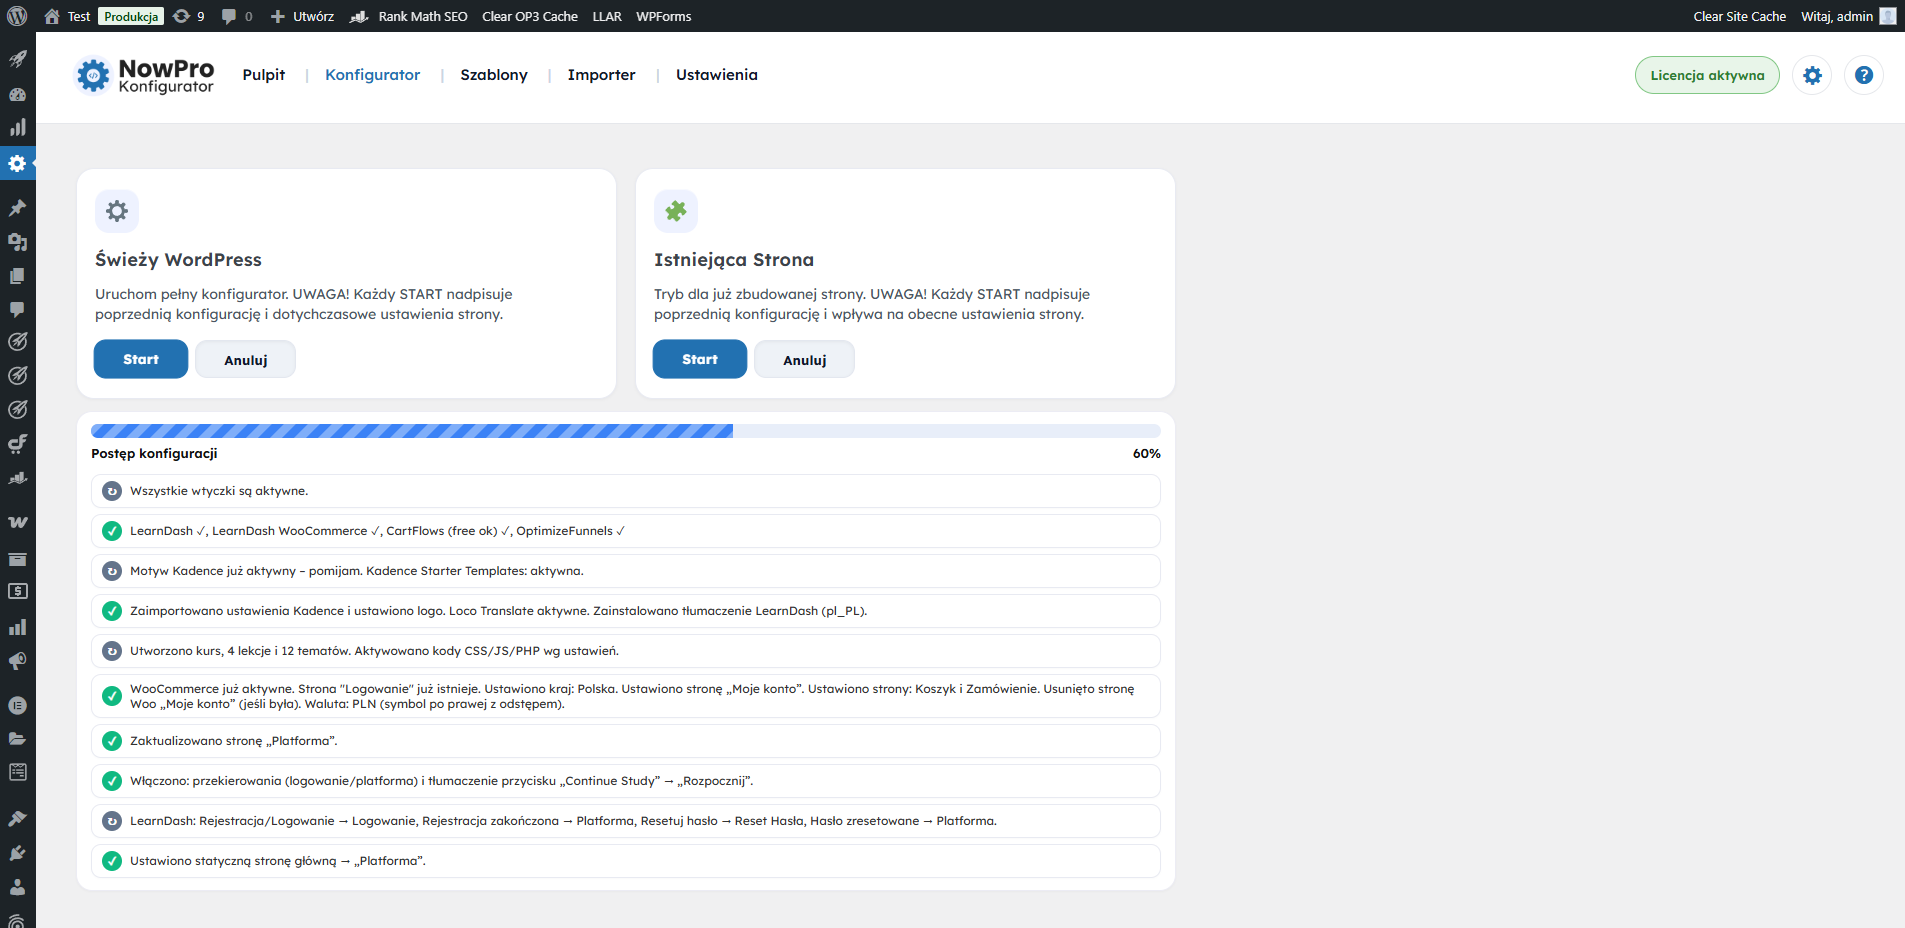The width and height of the screenshot is (1905, 928).
Task: Start the Świeży WordPress configurator
Action: [141, 359]
